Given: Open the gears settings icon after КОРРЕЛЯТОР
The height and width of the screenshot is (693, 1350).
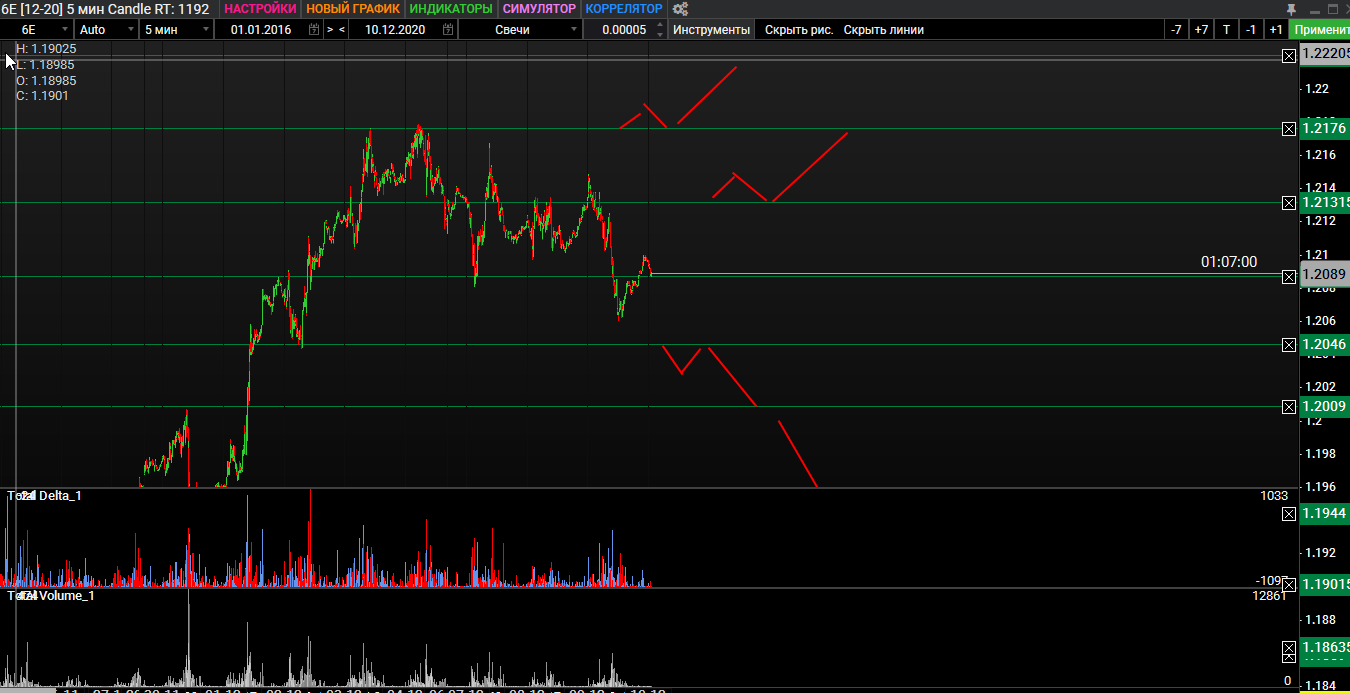Looking at the screenshot, I should pyautogui.click(x=680, y=9).
